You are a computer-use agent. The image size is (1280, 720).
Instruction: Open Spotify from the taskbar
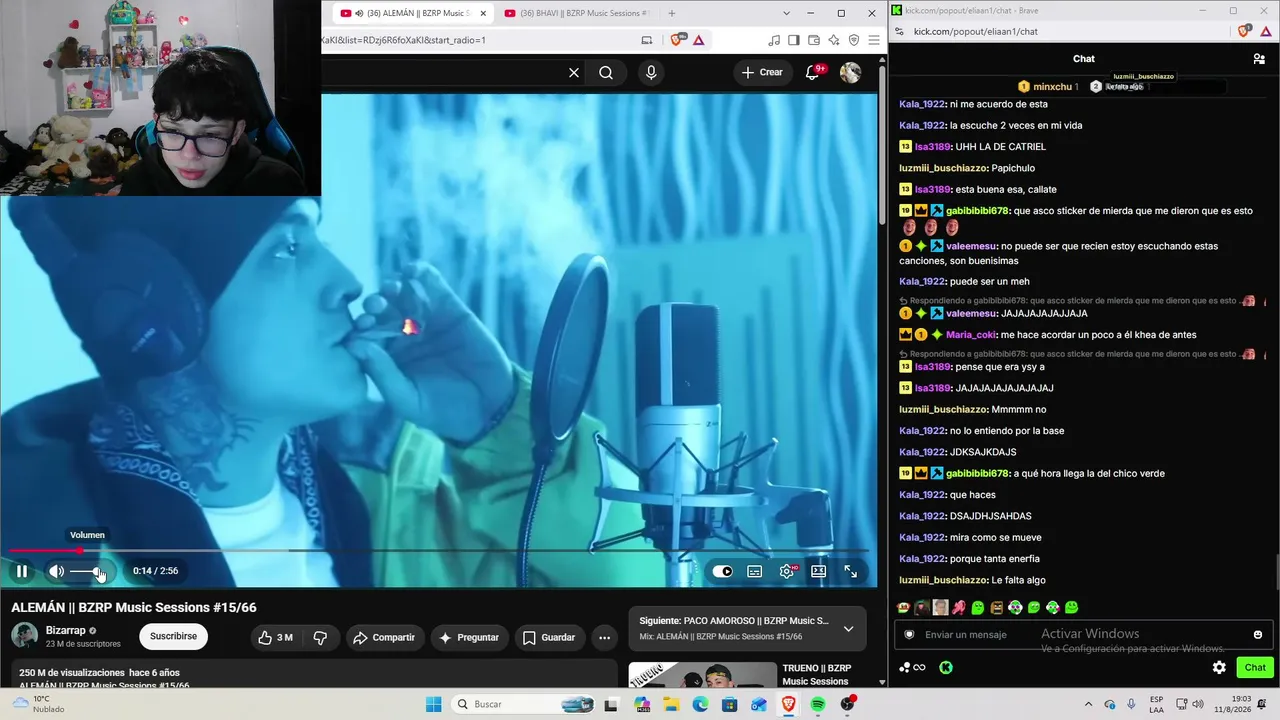point(818,704)
